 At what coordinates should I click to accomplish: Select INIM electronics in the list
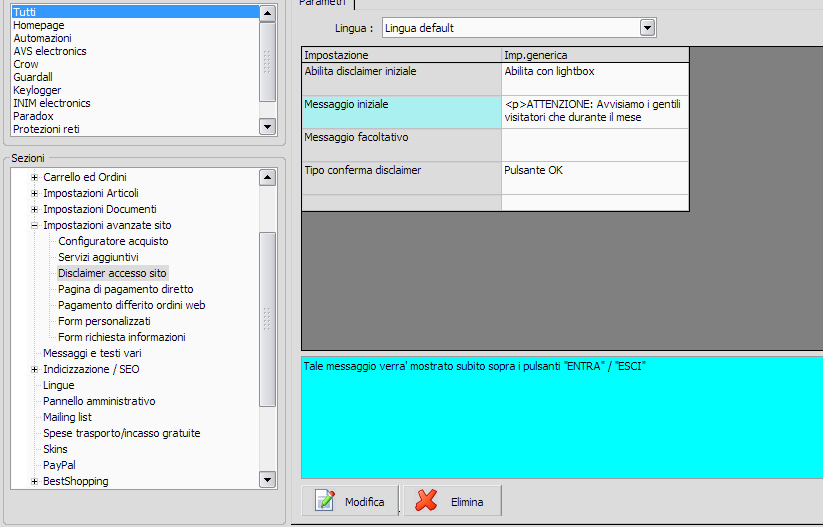135,103
